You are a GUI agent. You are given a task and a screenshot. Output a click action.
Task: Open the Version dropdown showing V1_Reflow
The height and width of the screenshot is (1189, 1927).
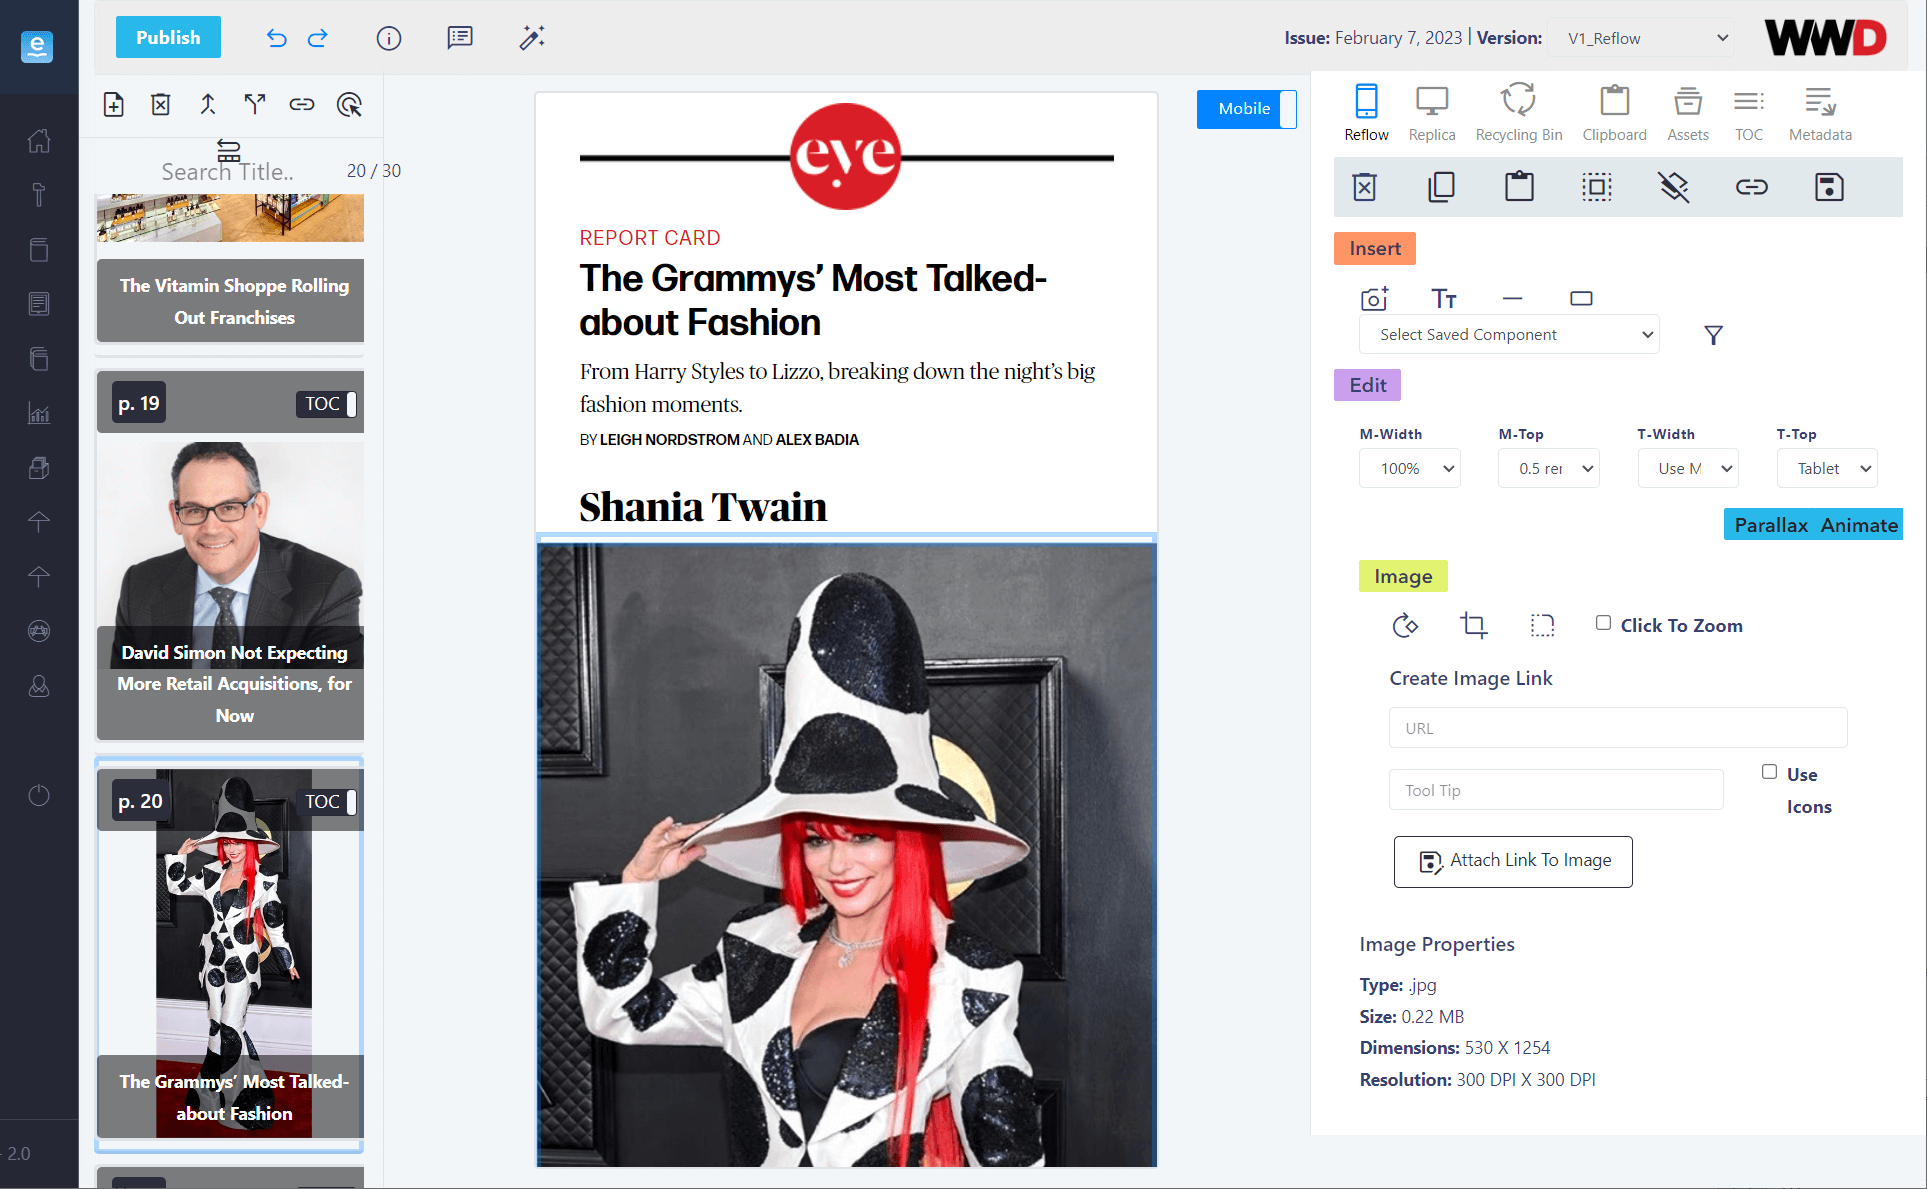click(x=1641, y=38)
